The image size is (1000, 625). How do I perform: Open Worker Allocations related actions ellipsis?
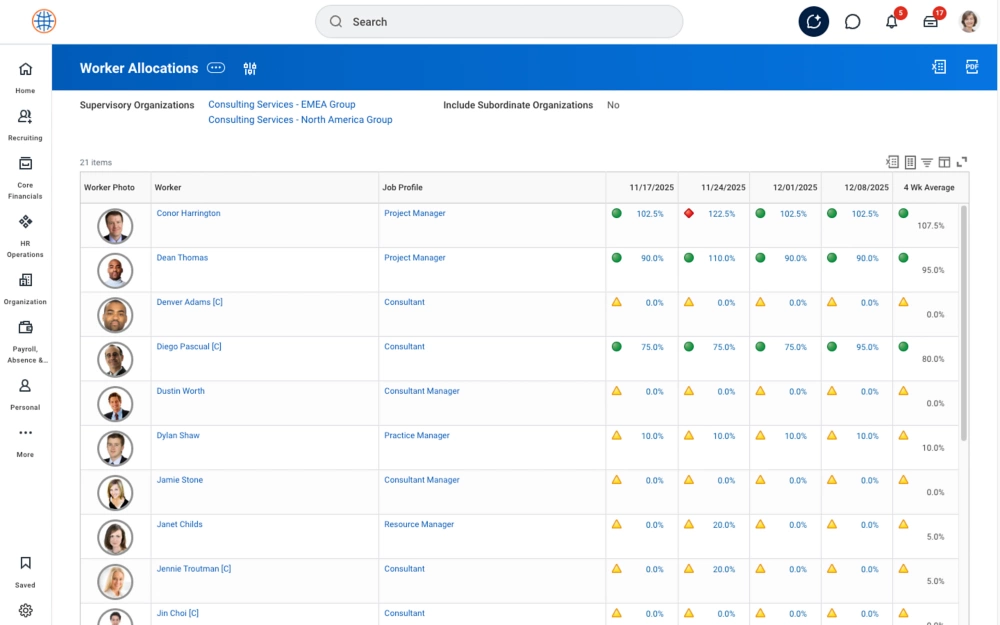tap(216, 68)
